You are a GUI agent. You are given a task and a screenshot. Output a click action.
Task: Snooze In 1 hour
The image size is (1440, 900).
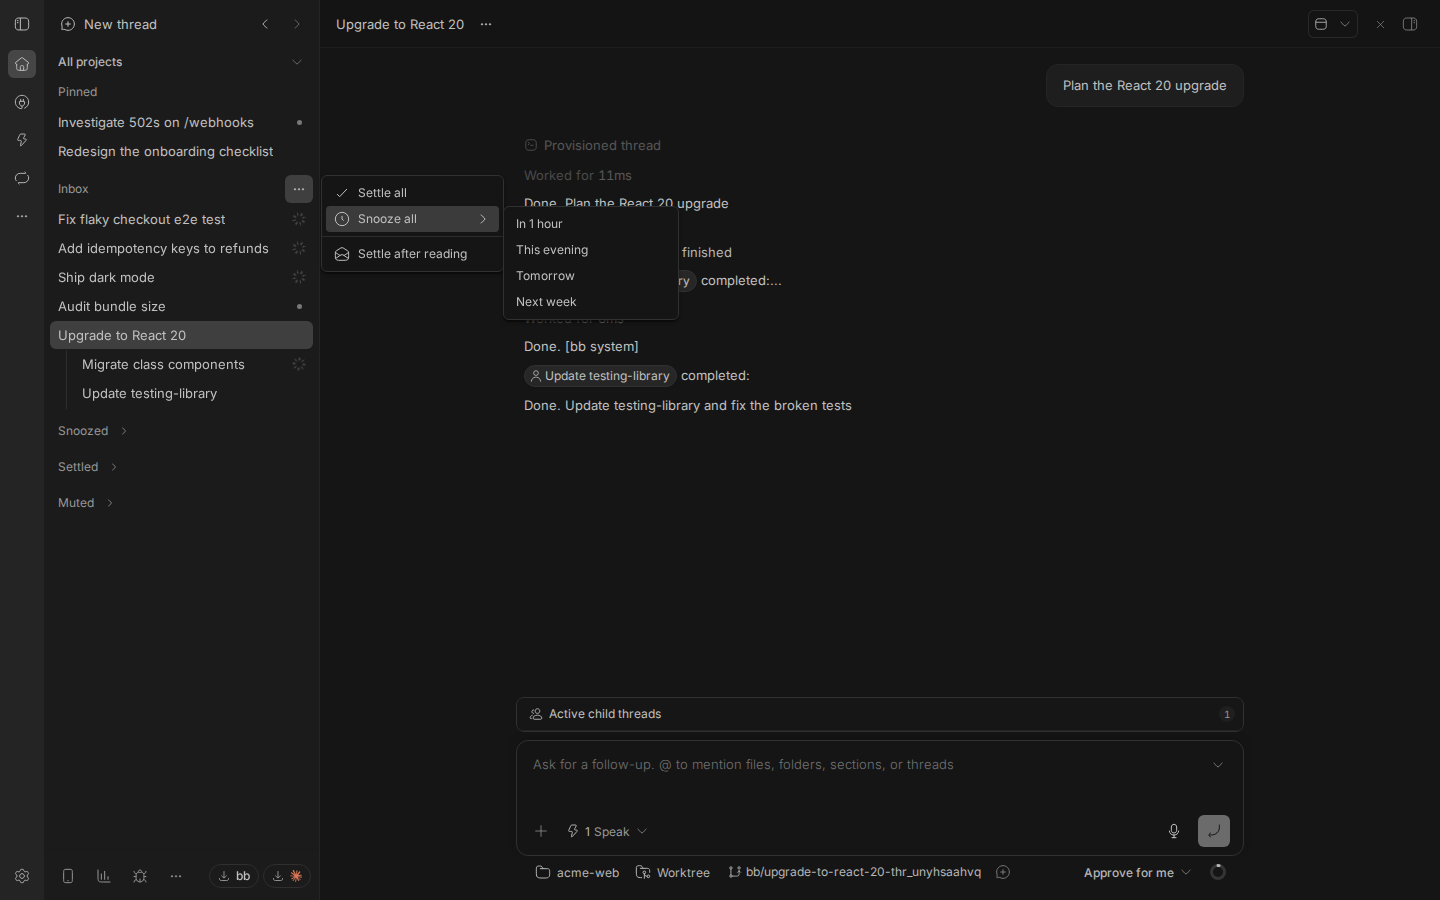[x=591, y=224]
